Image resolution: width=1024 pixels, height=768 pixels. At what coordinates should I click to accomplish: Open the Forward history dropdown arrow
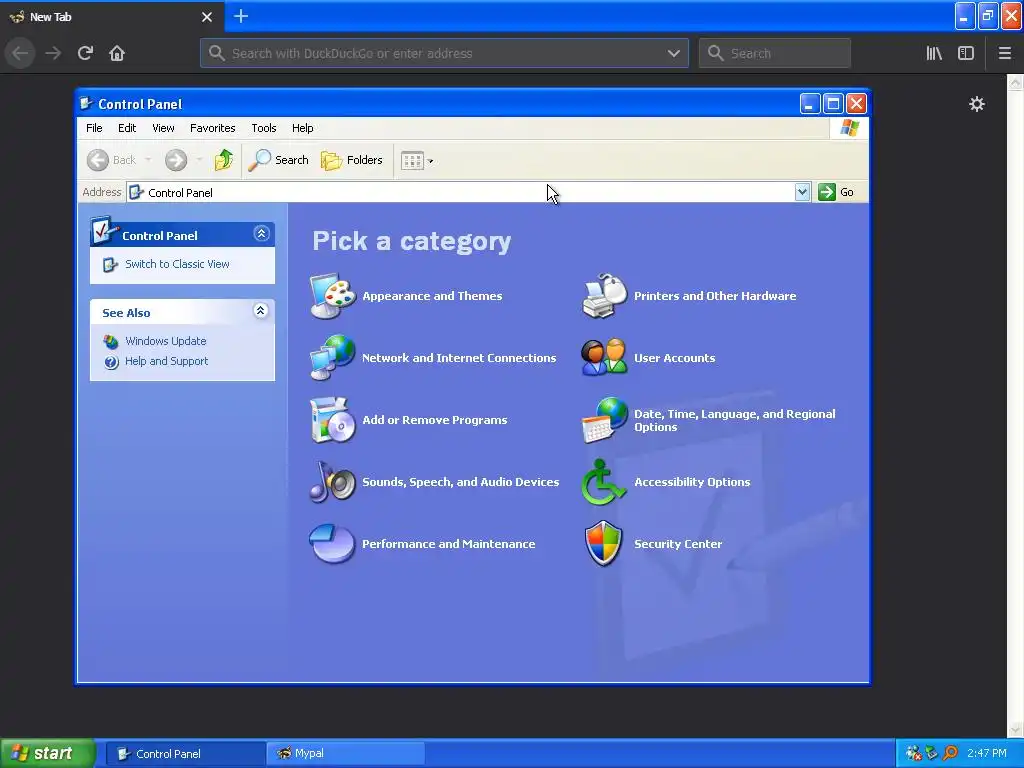pos(199,160)
